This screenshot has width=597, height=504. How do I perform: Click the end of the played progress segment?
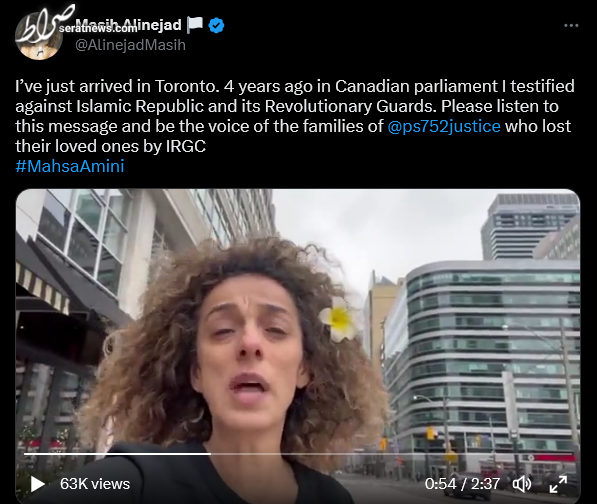pyautogui.click(x=210, y=454)
